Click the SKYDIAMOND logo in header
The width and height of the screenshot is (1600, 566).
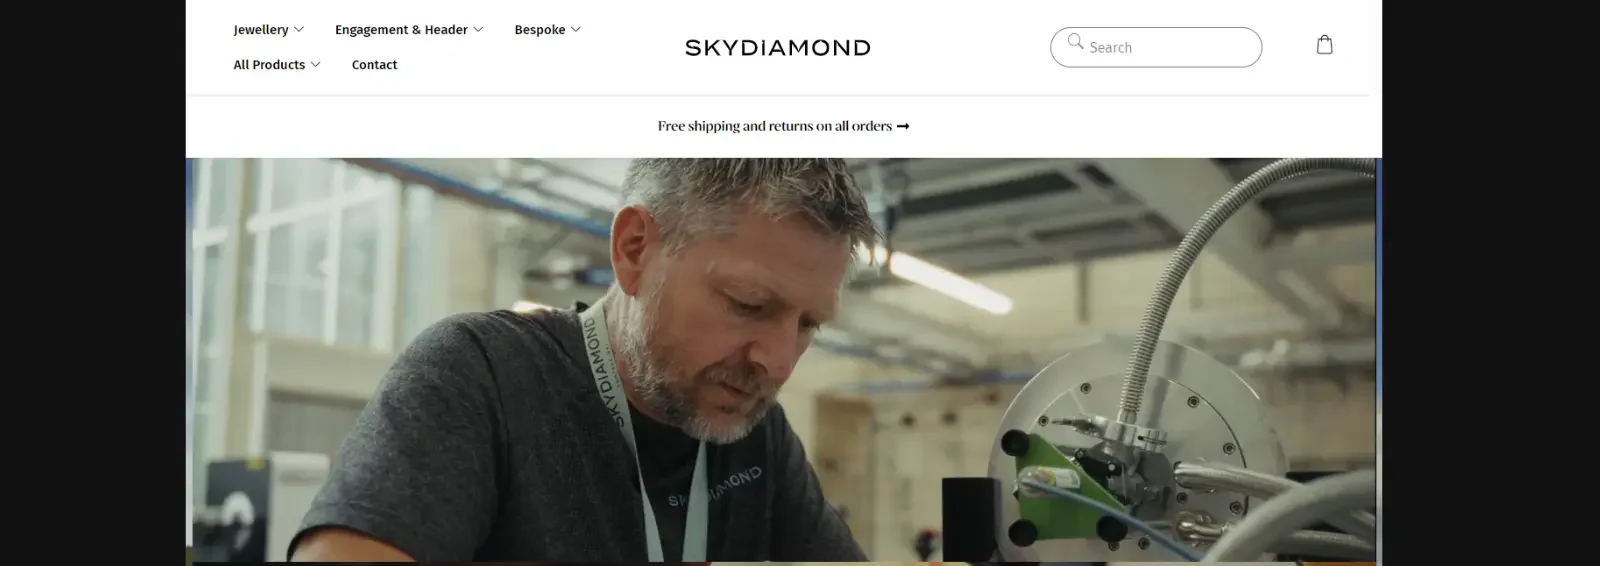(x=777, y=47)
